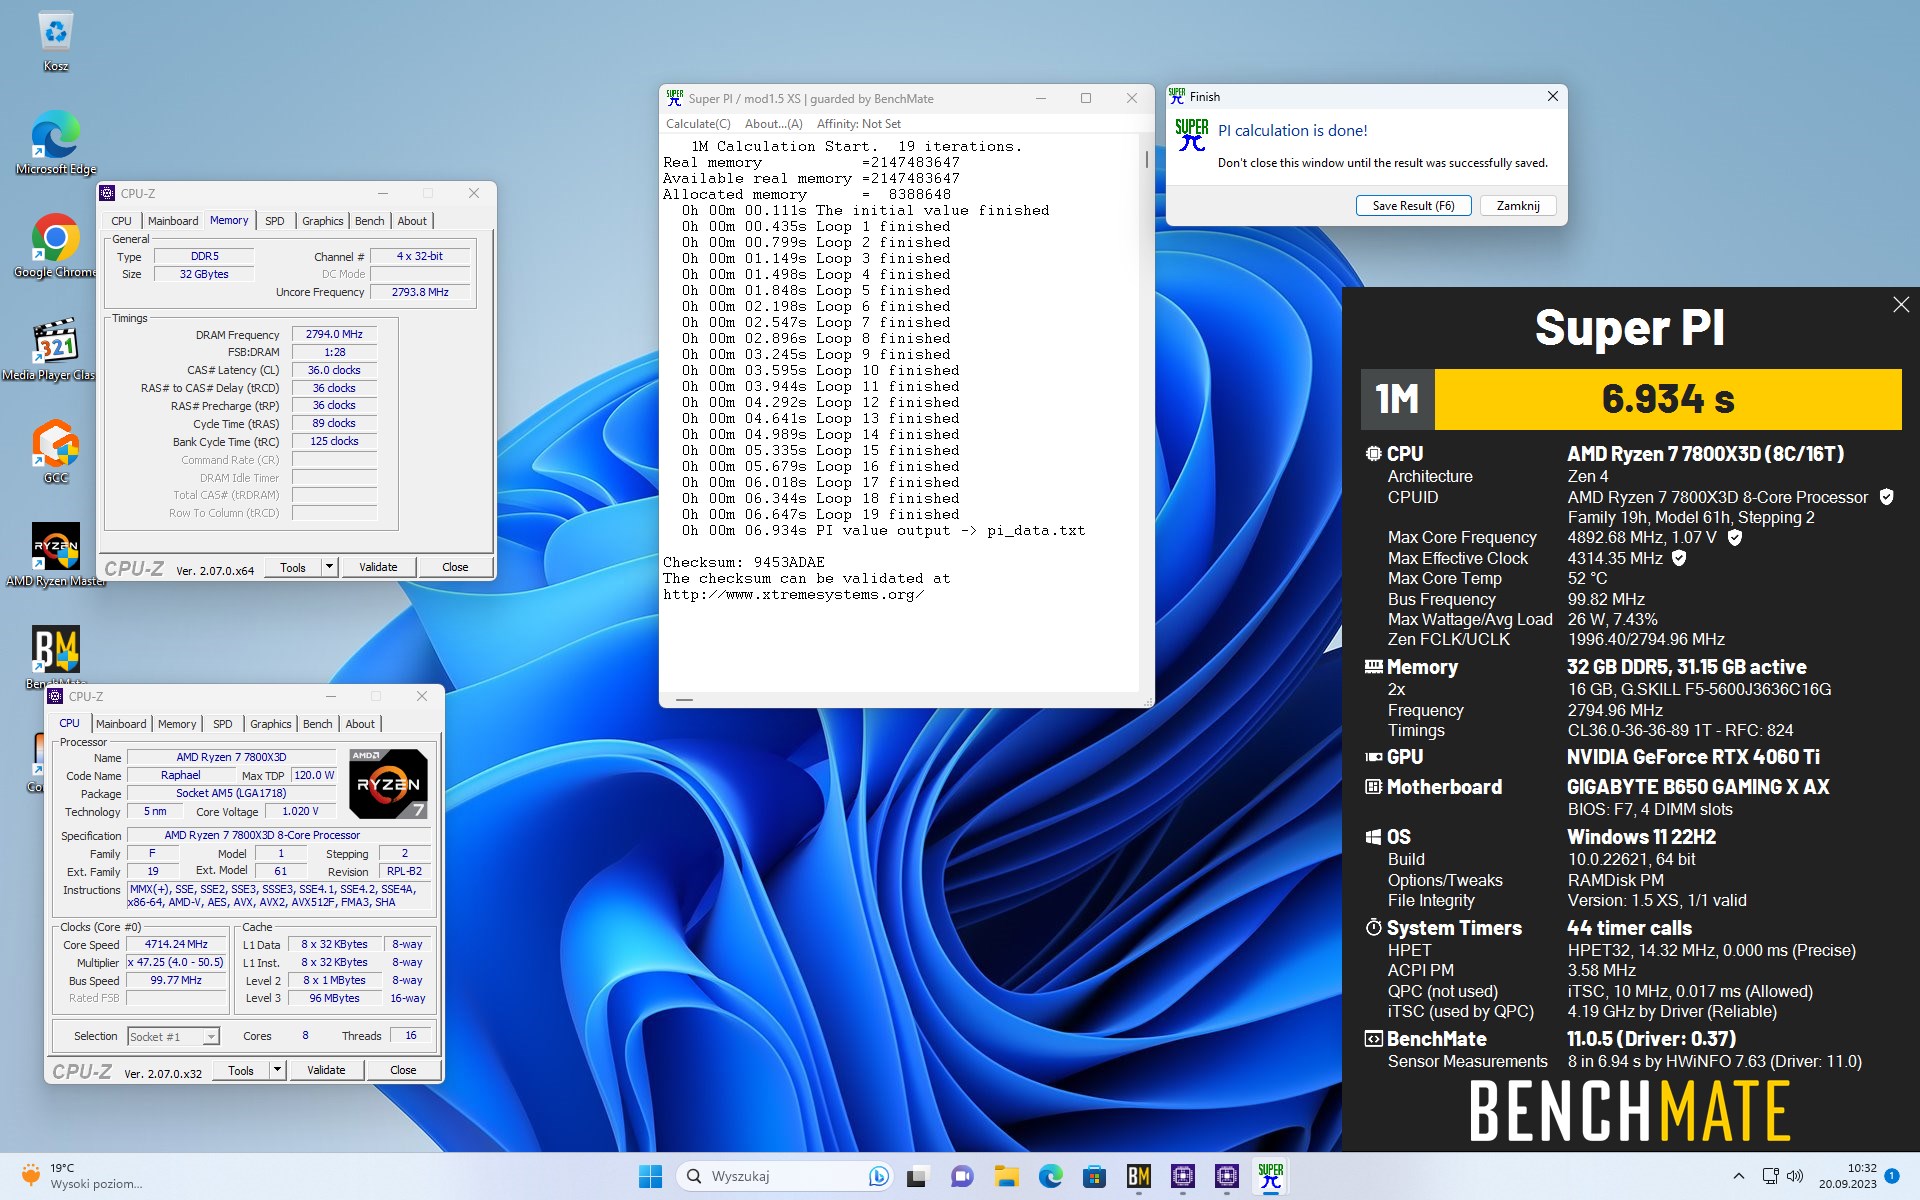Click the Ryzen 7 logo in CPU-Z
1920x1200 pixels.
point(388,783)
